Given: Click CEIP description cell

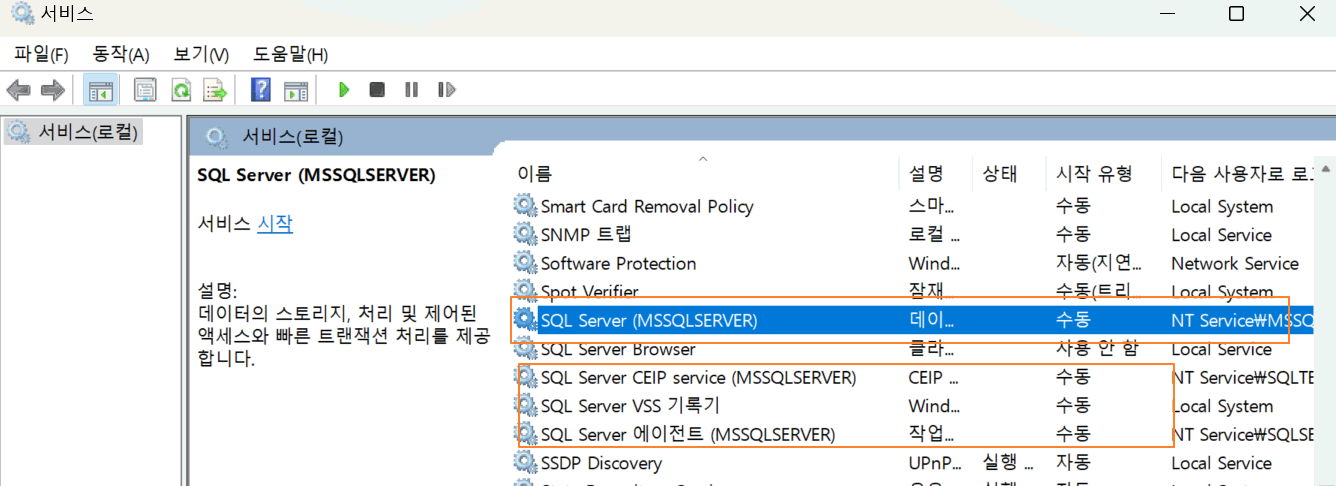Looking at the screenshot, I should pyautogui.click(x=933, y=377).
